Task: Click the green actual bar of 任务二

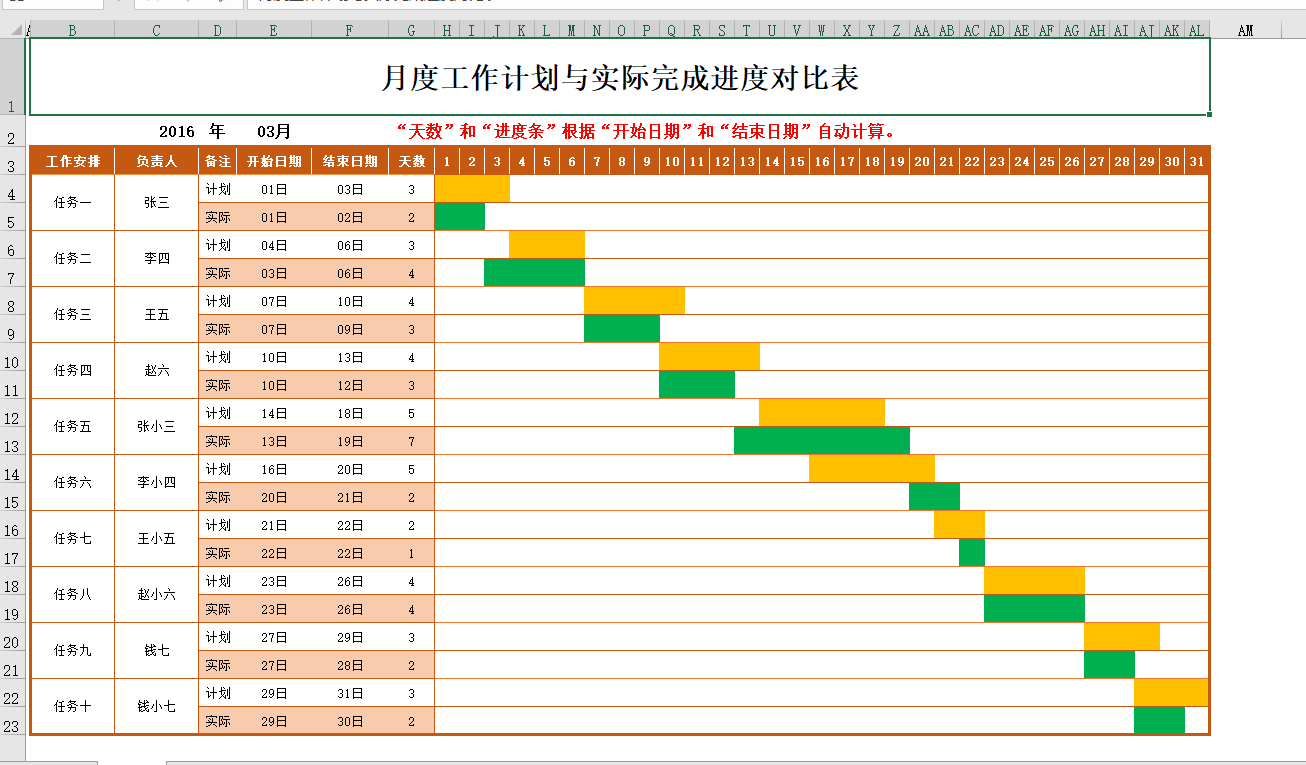Action: 535,273
